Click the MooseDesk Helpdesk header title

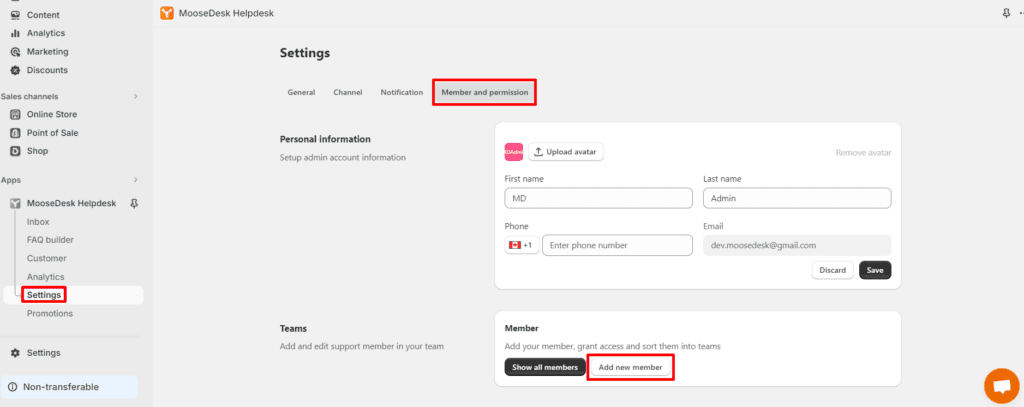[x=226, y=13]
